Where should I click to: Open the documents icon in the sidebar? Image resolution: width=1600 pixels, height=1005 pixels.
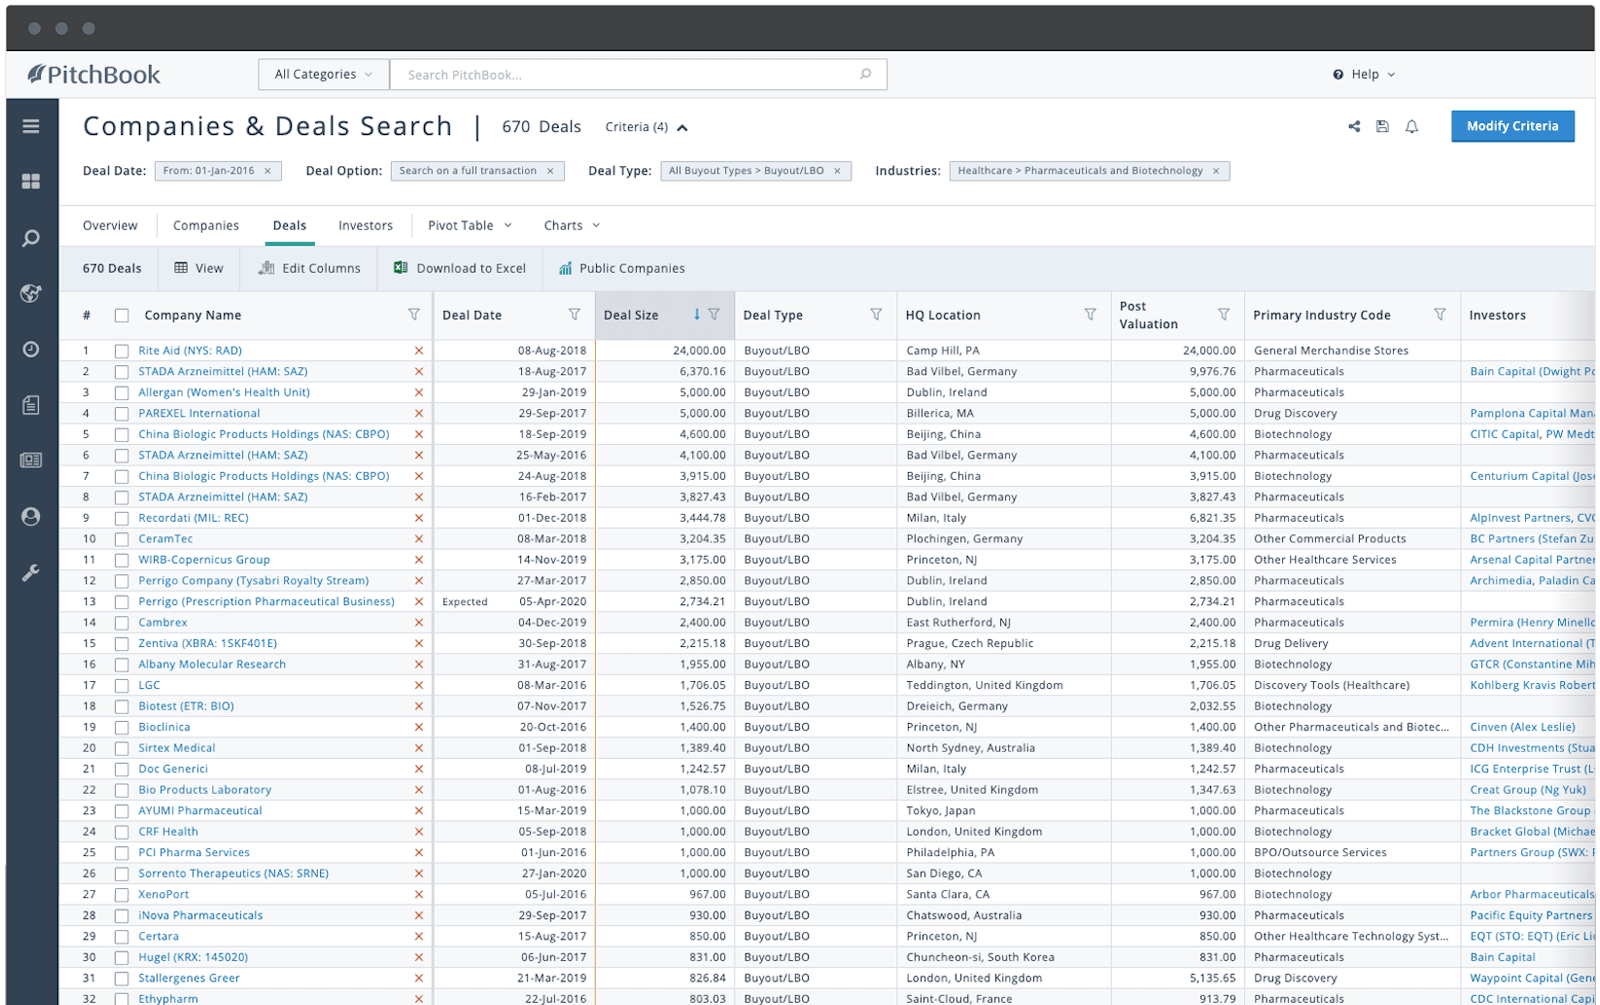click(31, 405)
